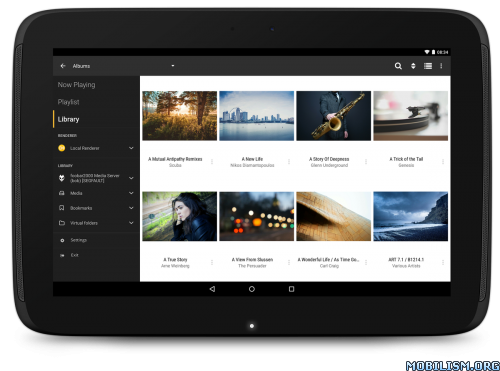Screen dimensions: 500x371
Task: Open the toolbar overflow menu dots
Action: pyautogui.click(x=441, y=66)
